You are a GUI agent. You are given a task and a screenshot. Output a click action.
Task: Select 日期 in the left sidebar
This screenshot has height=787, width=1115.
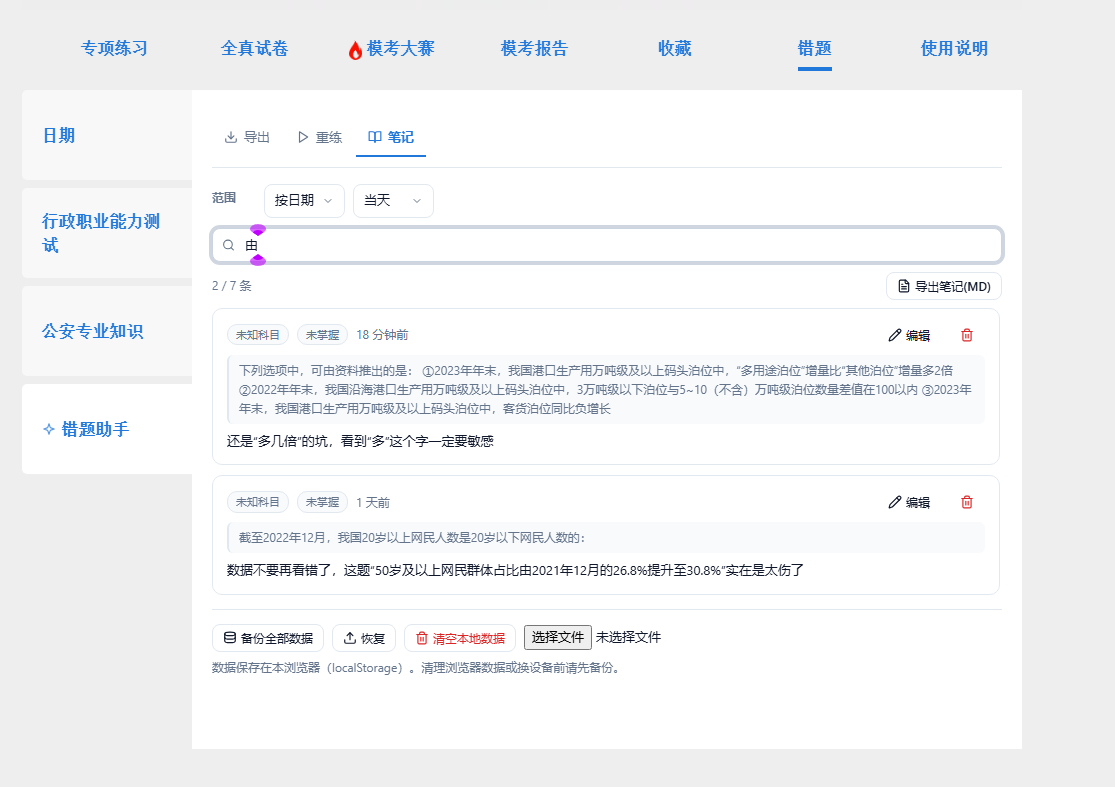point(107,135)
